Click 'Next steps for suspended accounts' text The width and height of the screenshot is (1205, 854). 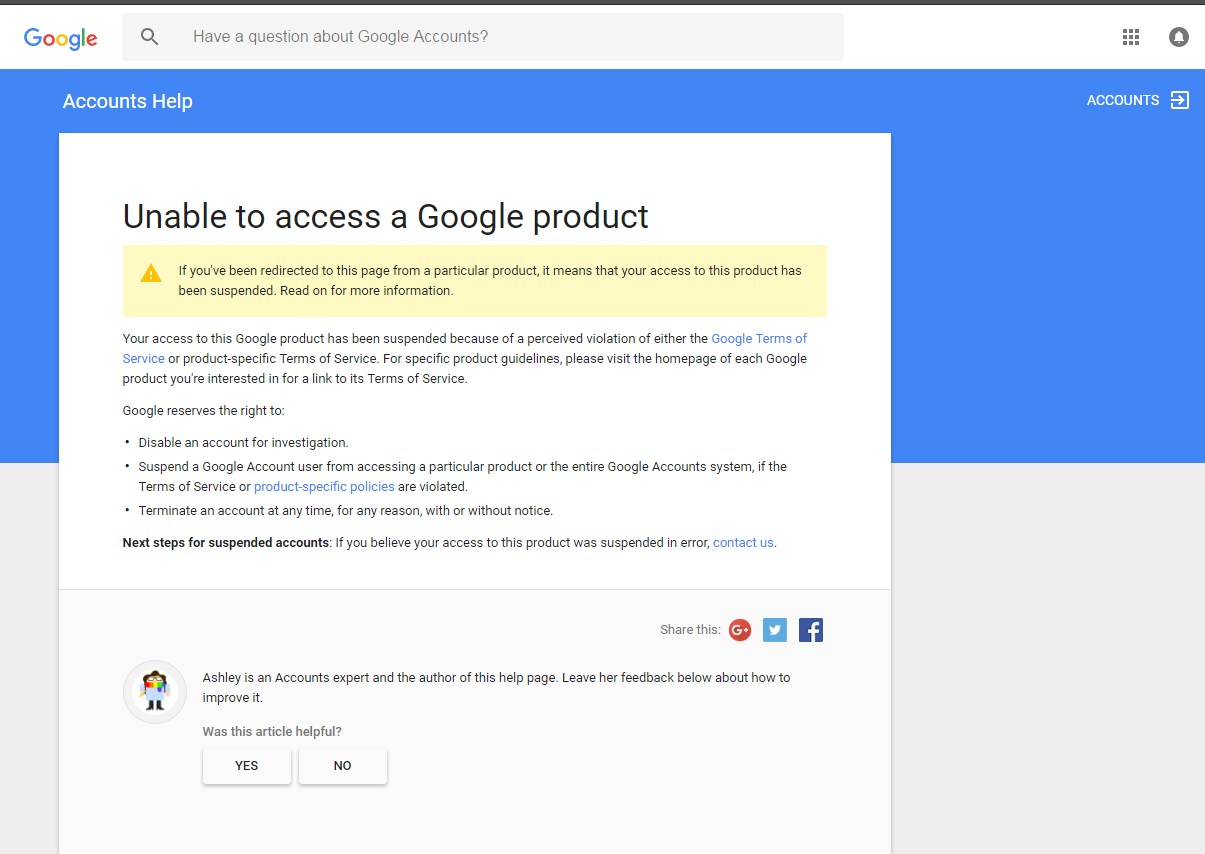[226, 542]
